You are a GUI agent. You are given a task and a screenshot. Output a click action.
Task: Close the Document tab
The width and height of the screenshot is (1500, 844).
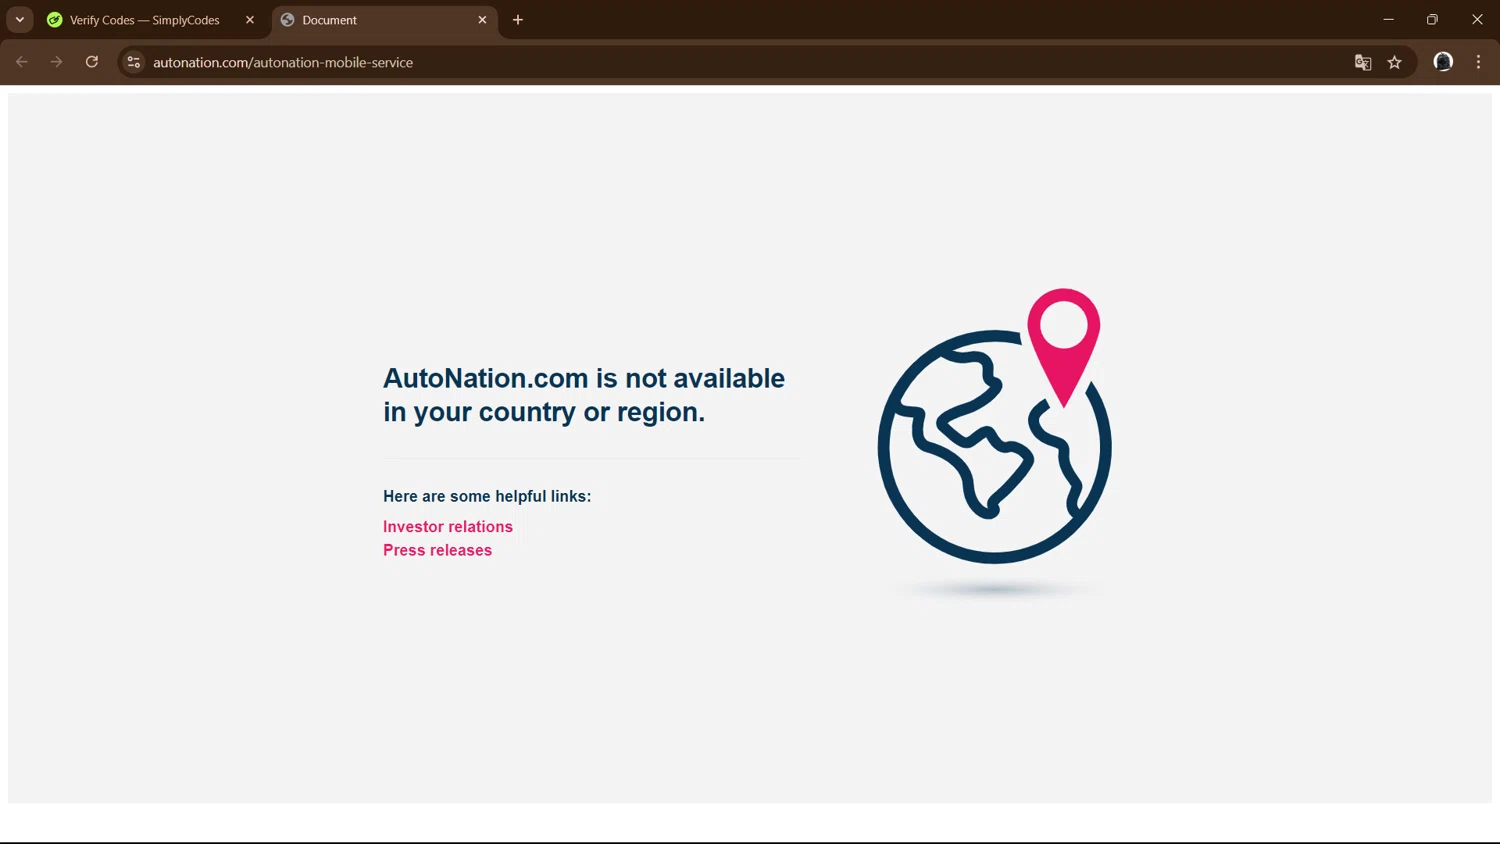pos(482,20)
